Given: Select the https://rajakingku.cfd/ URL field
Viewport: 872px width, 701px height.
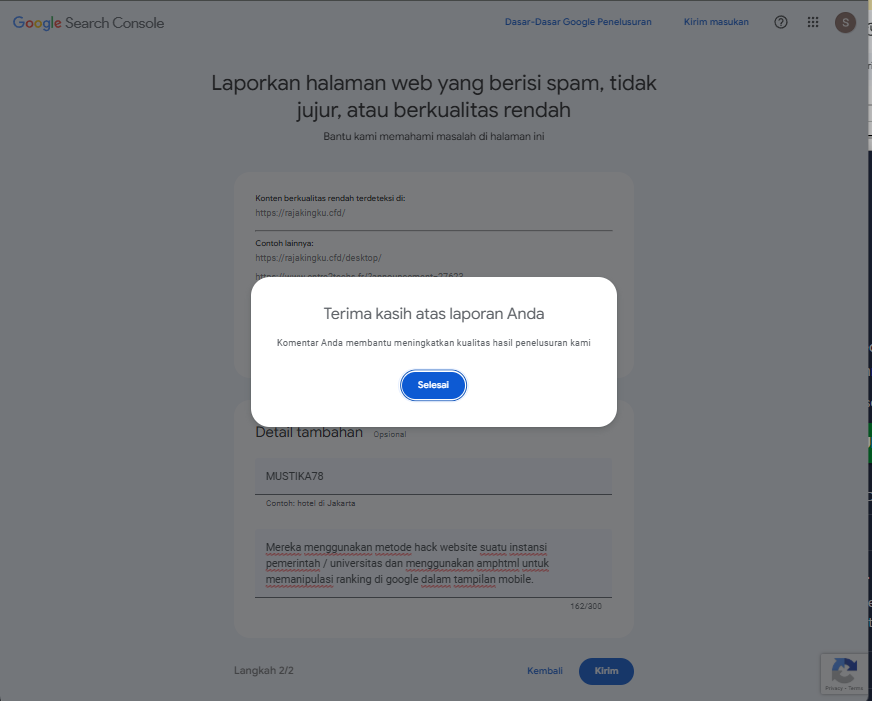Looking at the screenshot, I should coord(433,213).
